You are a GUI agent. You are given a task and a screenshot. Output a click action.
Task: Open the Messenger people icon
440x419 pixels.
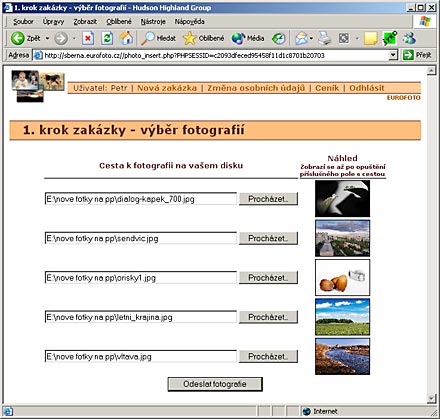pos(409,38)
